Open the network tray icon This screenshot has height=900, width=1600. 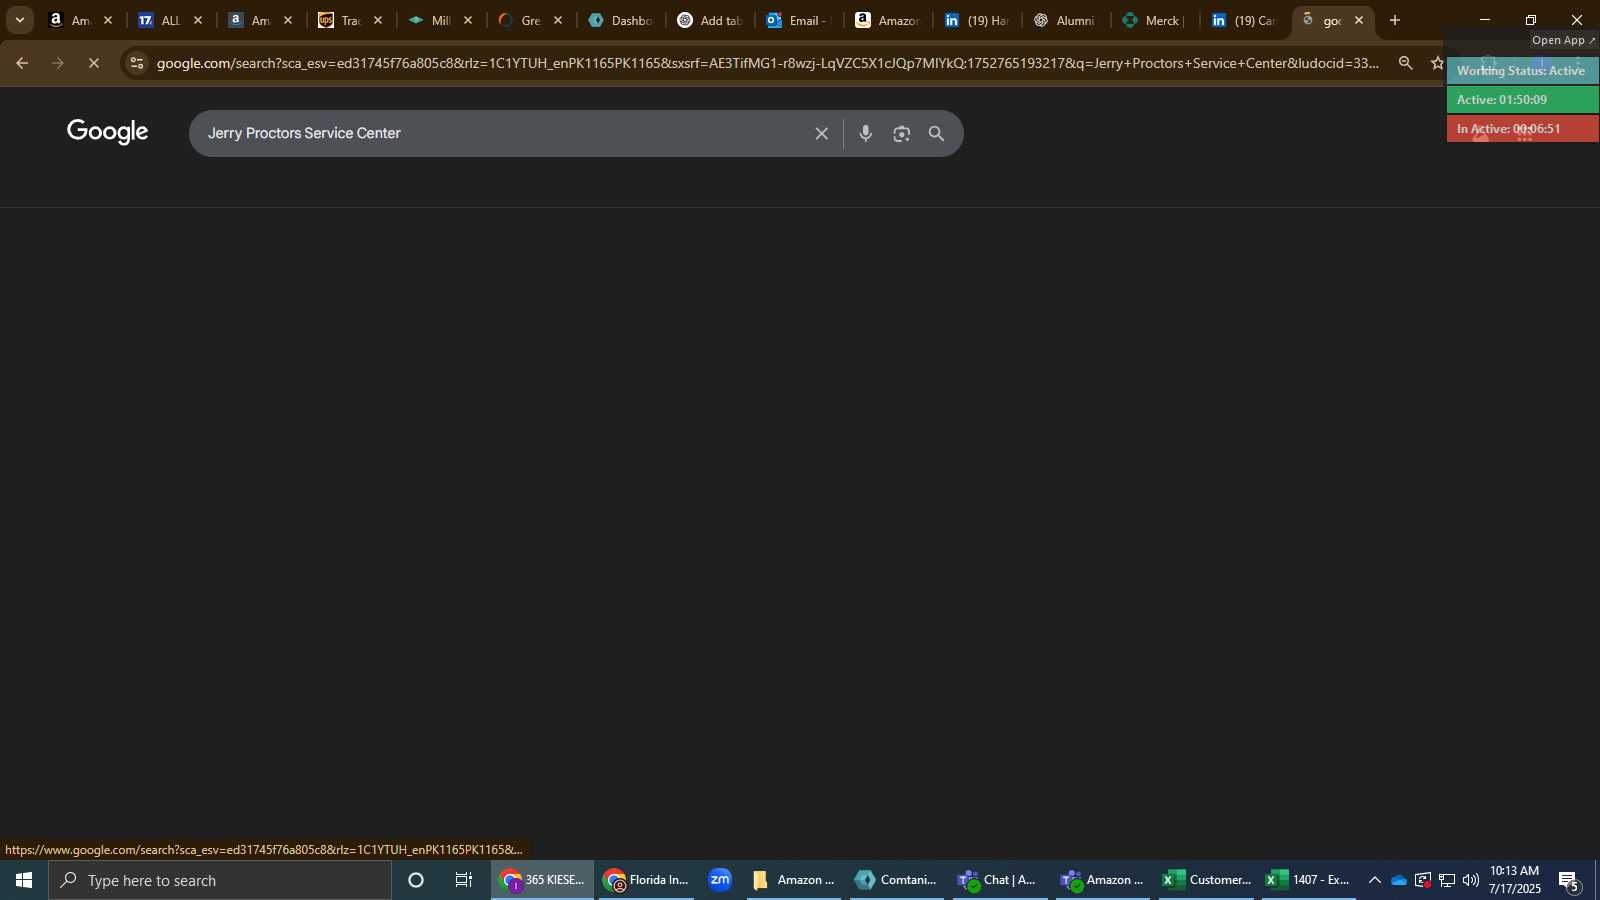pyautogui.click(x=1447, y=880)
